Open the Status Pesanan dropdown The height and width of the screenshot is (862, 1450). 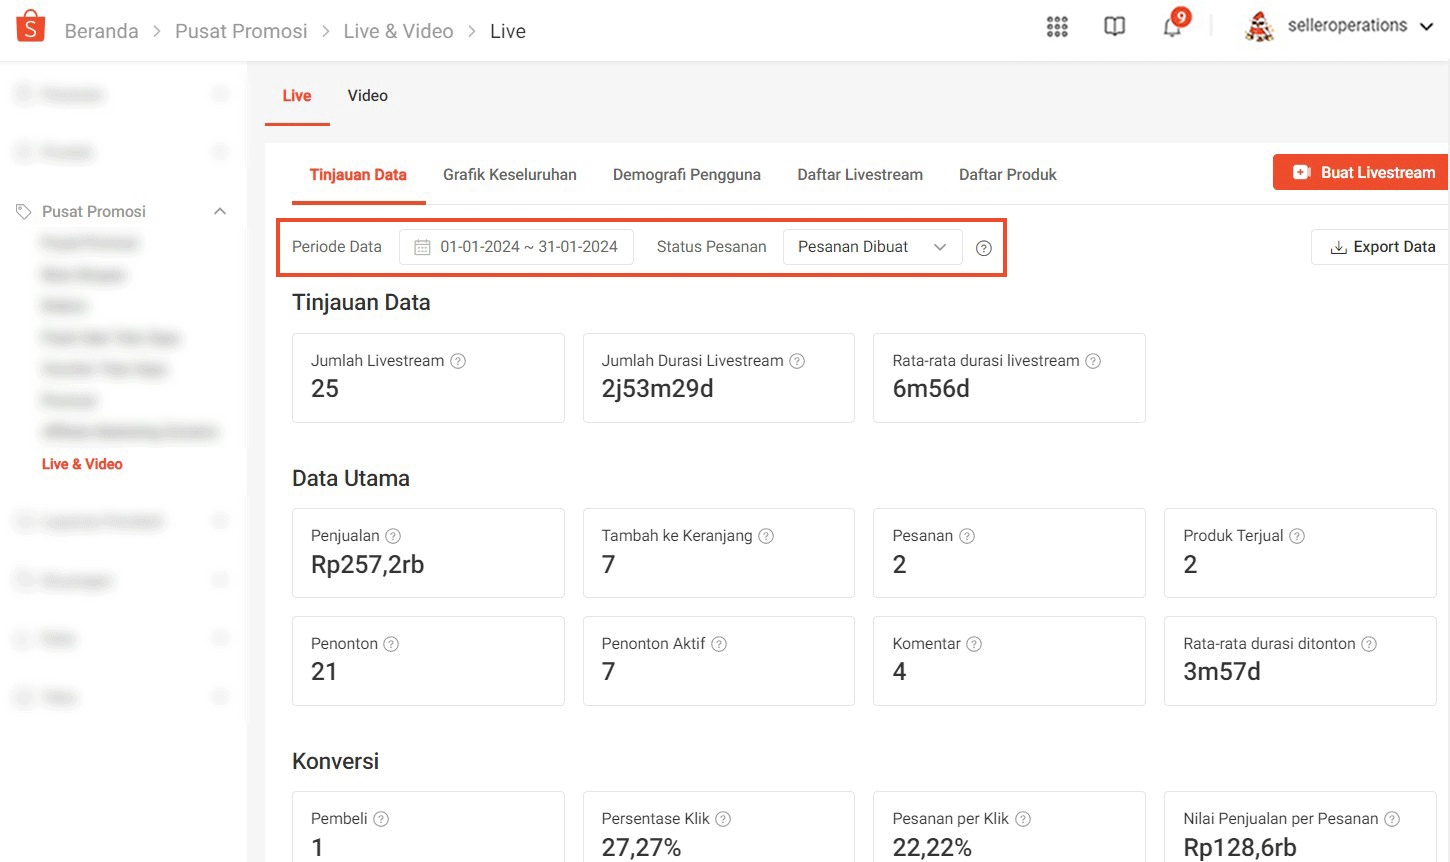(x=872, y=247)
